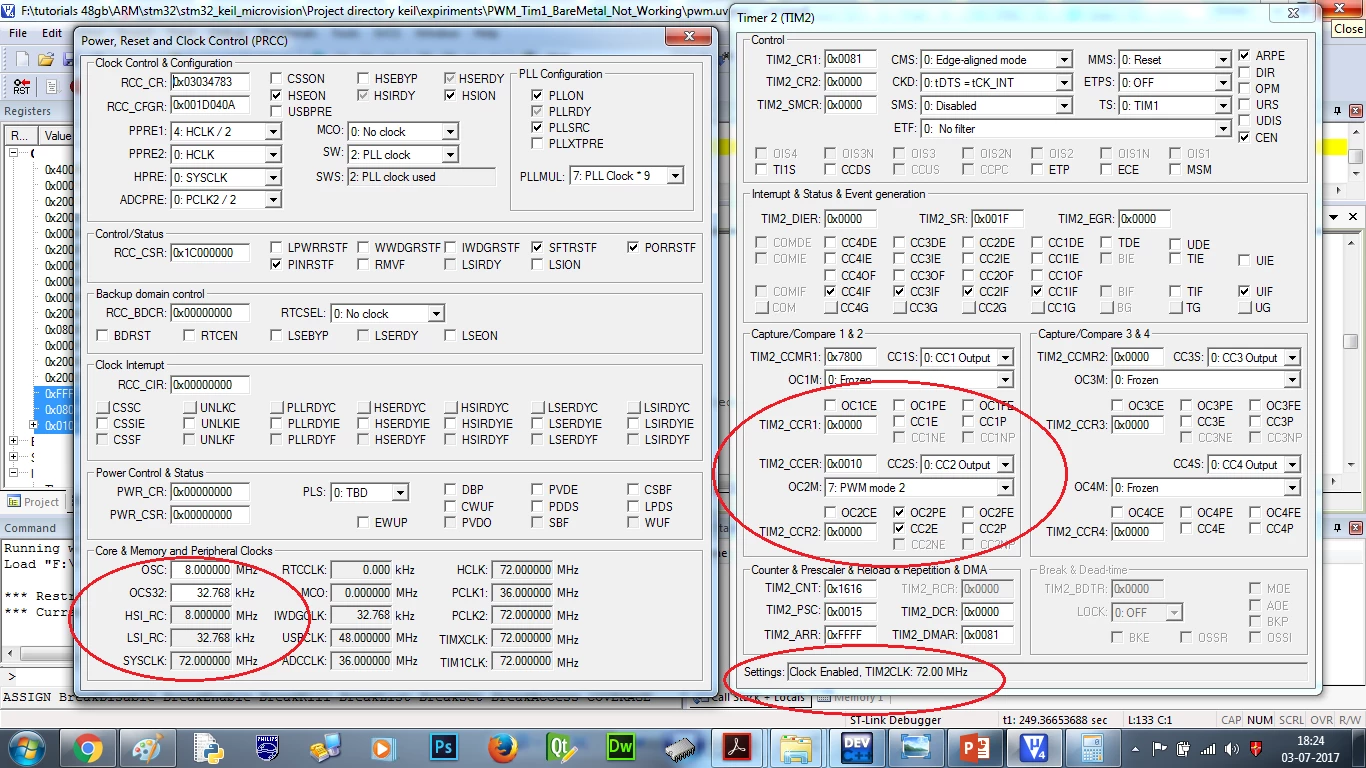Uncheck the ARPE checkbox in TIM2
Image resolution: width=1366 pixels, height=768 pixels.
(1244, 55)
